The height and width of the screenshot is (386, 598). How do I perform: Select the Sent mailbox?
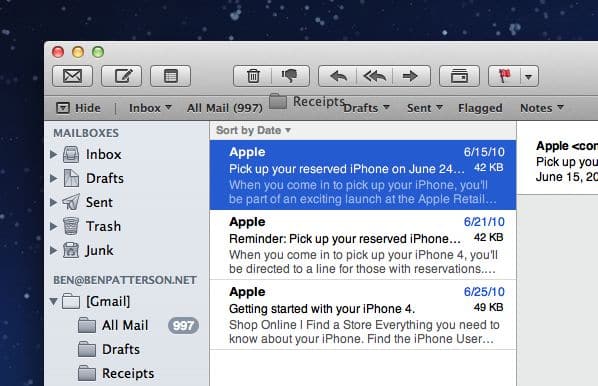127,202
